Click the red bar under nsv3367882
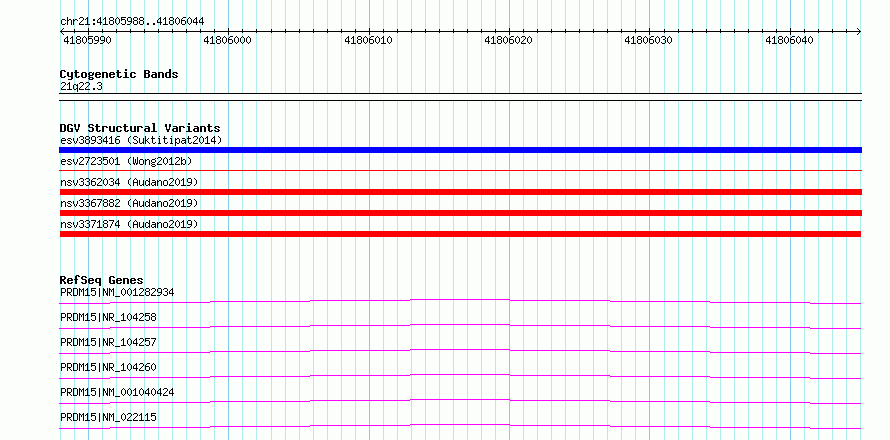The height and width of the screenshot is (440, 890). [460, 213]
